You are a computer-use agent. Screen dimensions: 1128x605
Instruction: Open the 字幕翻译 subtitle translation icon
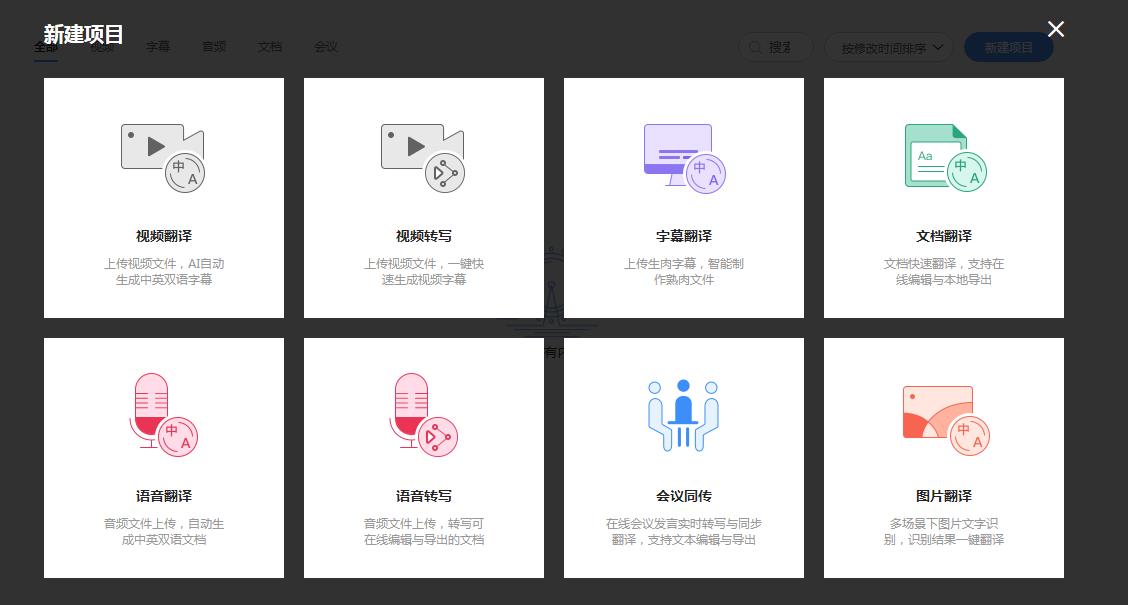(x=683, y=155)
